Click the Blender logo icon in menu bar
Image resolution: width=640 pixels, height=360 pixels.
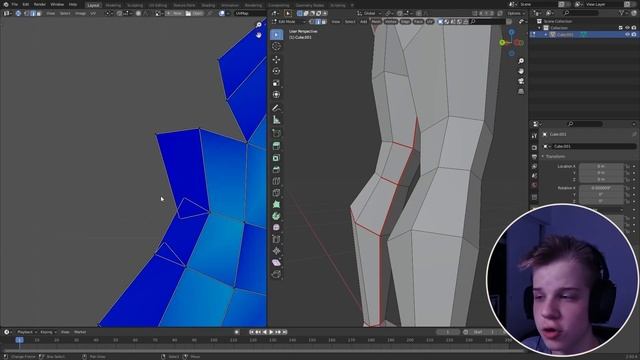[x=5, y=4]
